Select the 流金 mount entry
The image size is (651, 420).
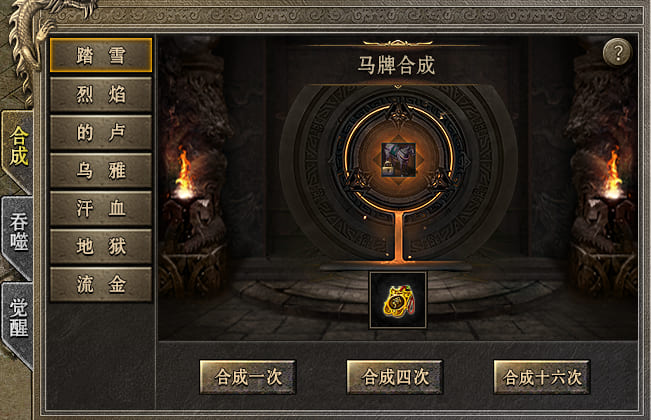101,284
